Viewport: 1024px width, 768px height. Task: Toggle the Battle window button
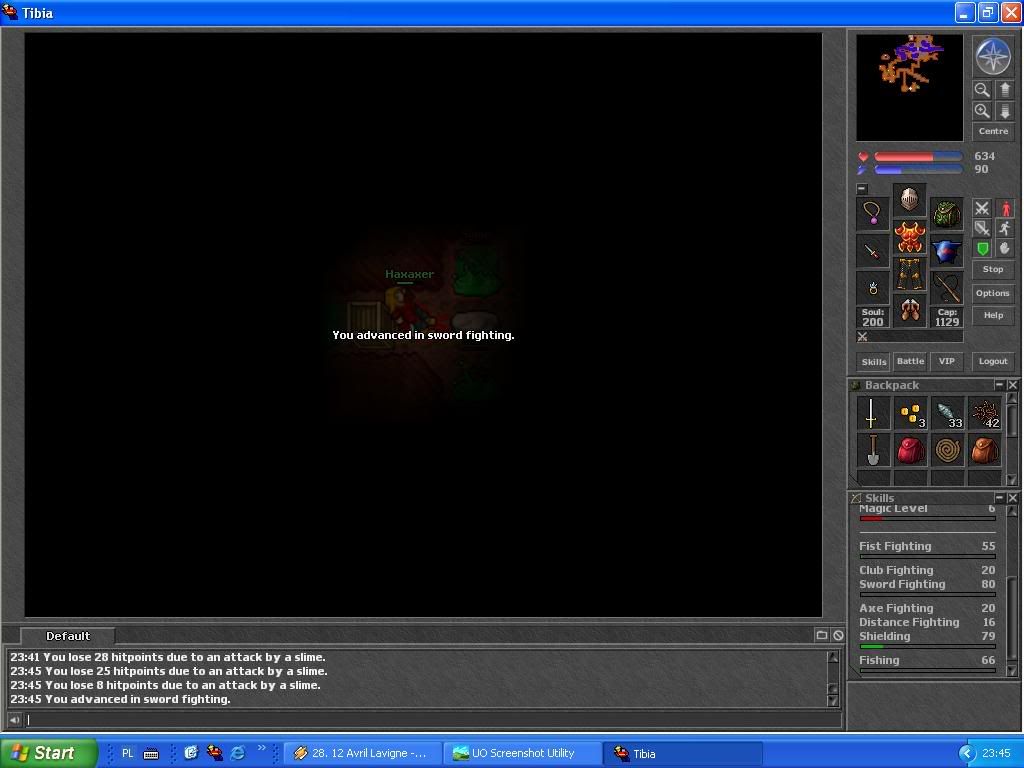tap(910, 361)
